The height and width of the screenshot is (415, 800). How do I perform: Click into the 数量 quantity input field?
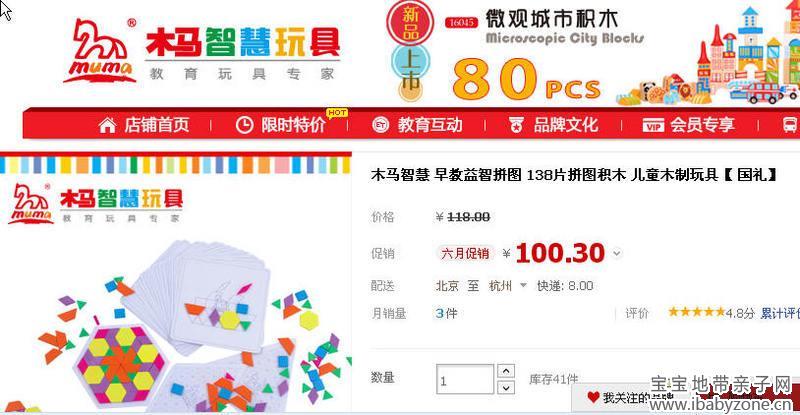click(x=465, y=379)
